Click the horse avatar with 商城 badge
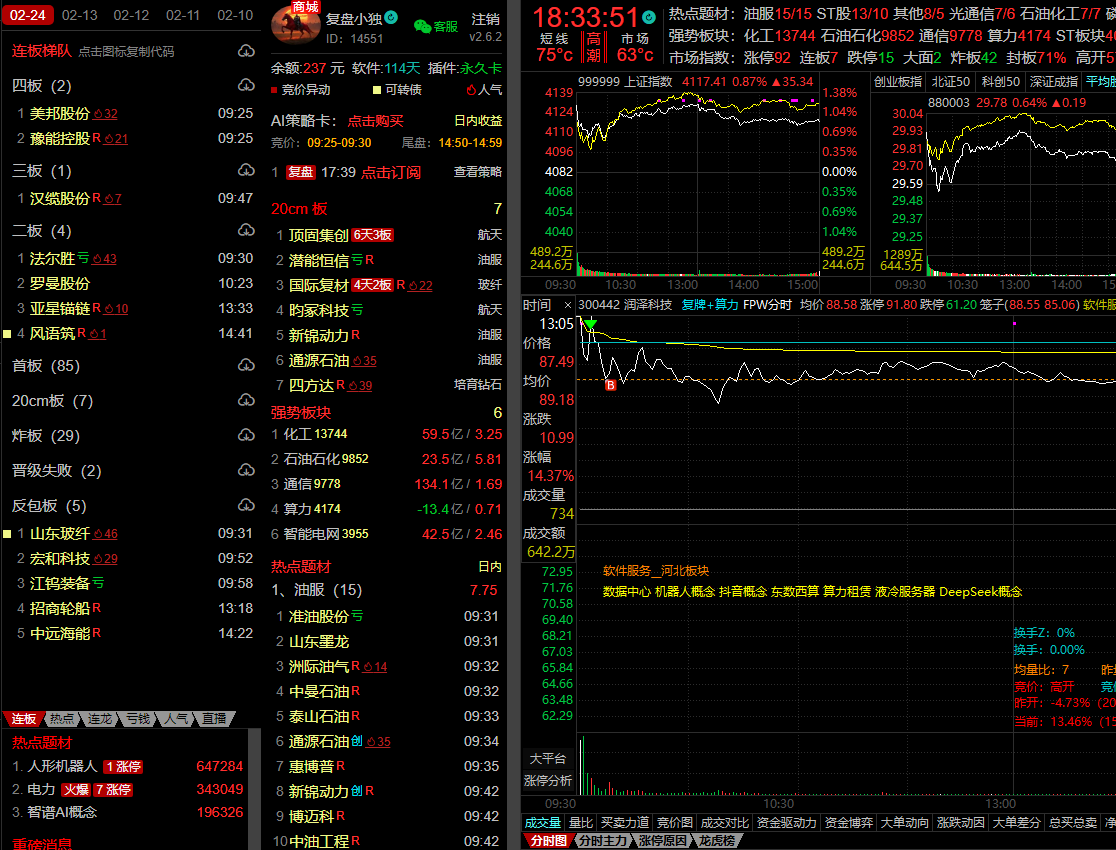This screenshot has height=850, width=1116. (x=295, y=23)
